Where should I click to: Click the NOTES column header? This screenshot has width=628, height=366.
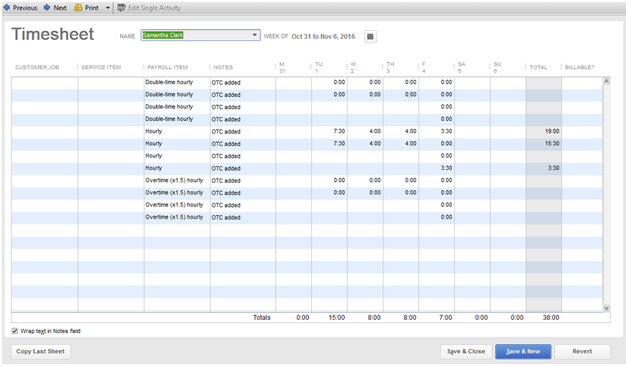tap(223, 67)
